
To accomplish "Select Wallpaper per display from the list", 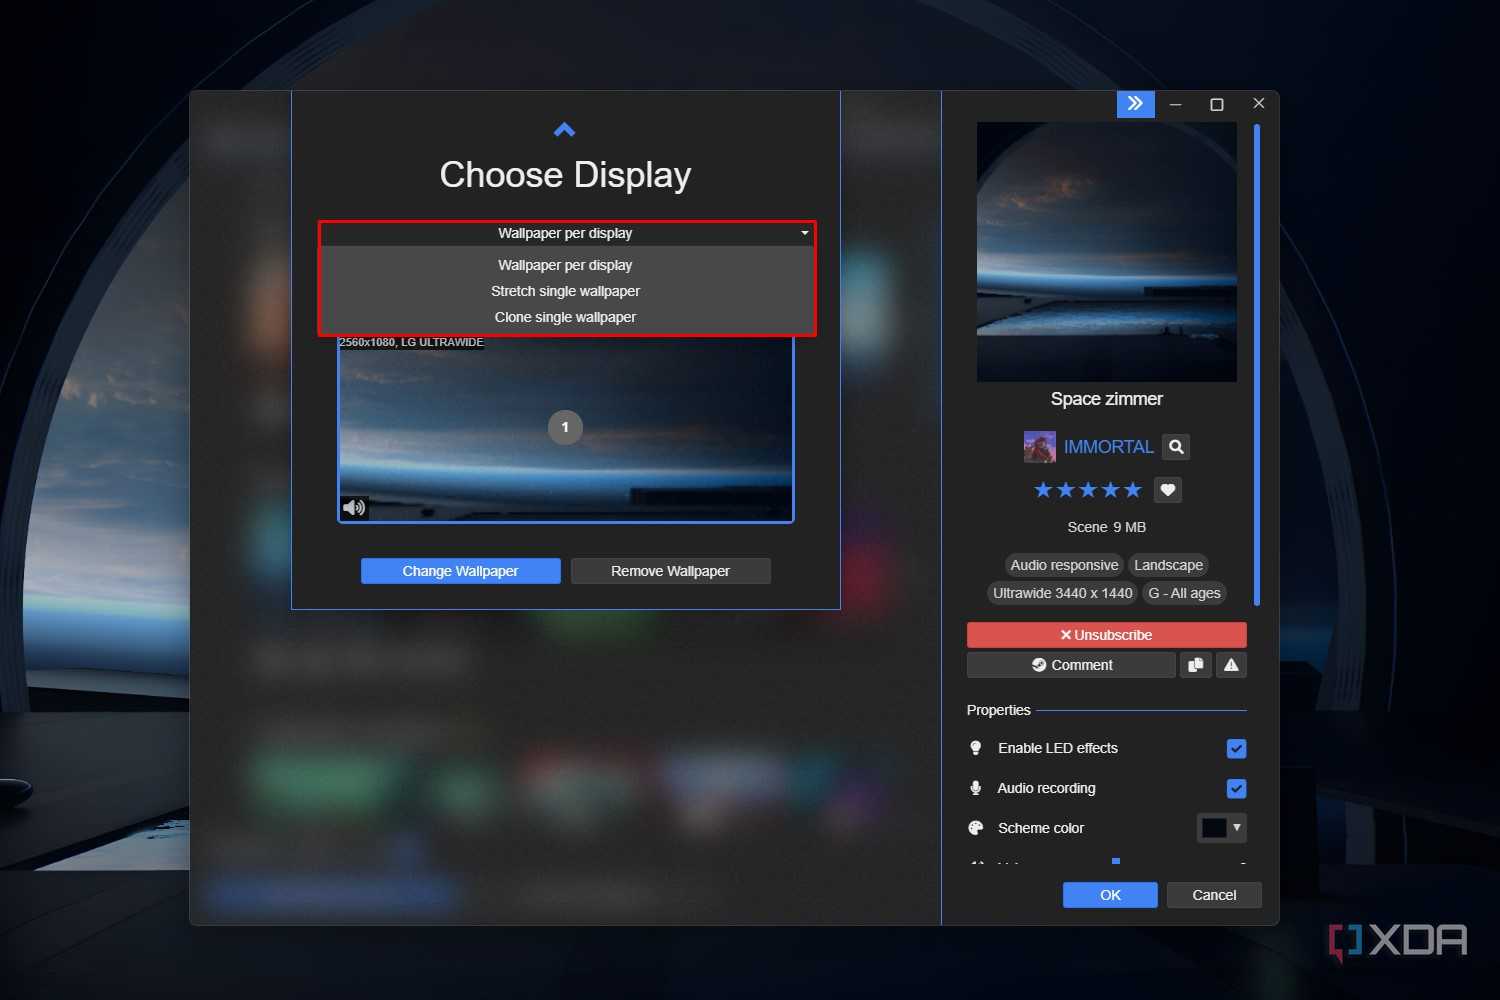I will [566, 265].
